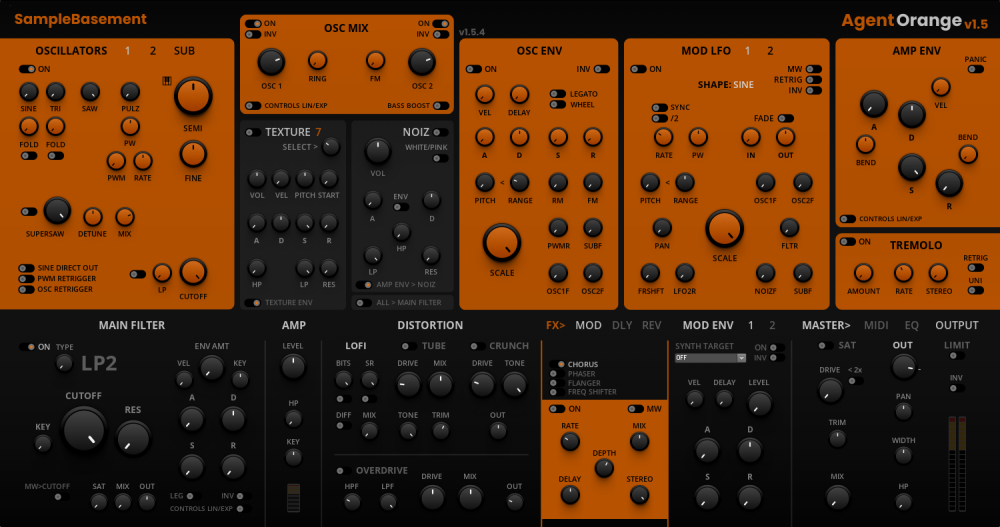Toggle the LEGATO switch in OSC ENV
1000x527 pixels.
click(x=557, y=94)
